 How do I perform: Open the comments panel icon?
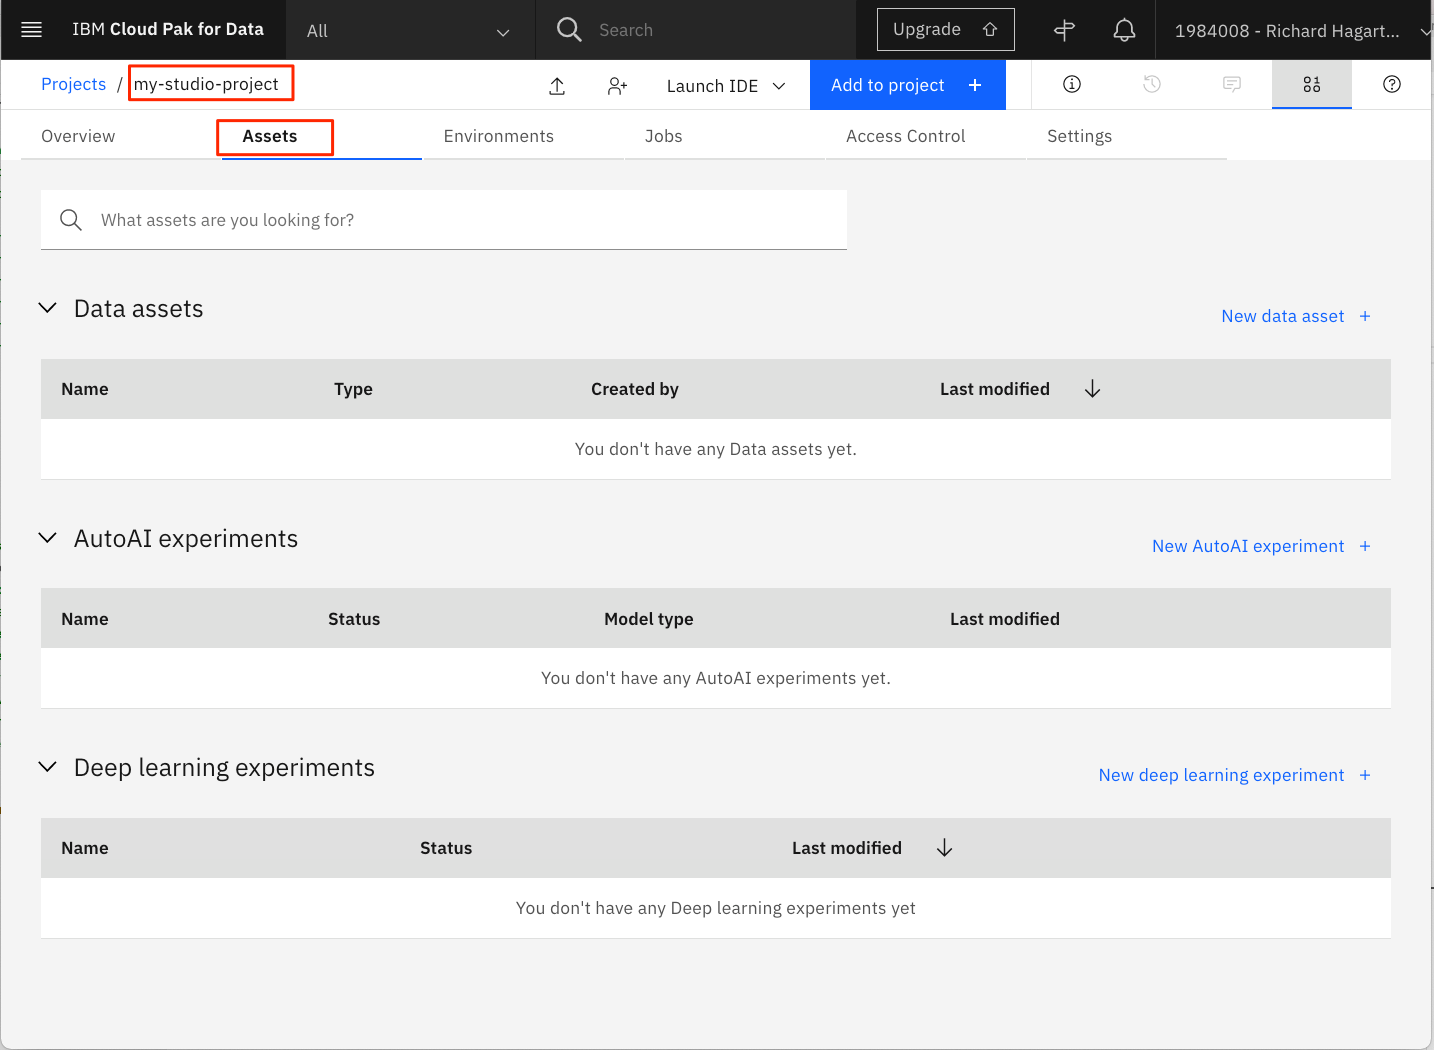[1232, 84]
